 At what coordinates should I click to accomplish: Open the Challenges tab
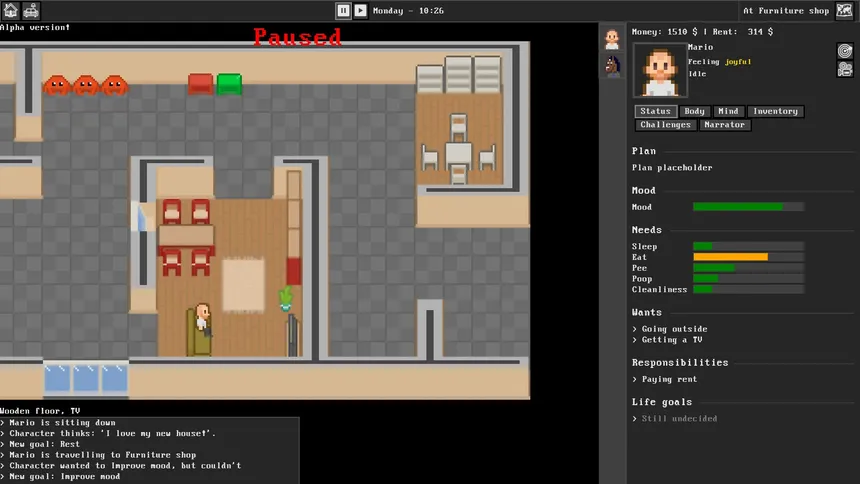(x=665, y=125)
